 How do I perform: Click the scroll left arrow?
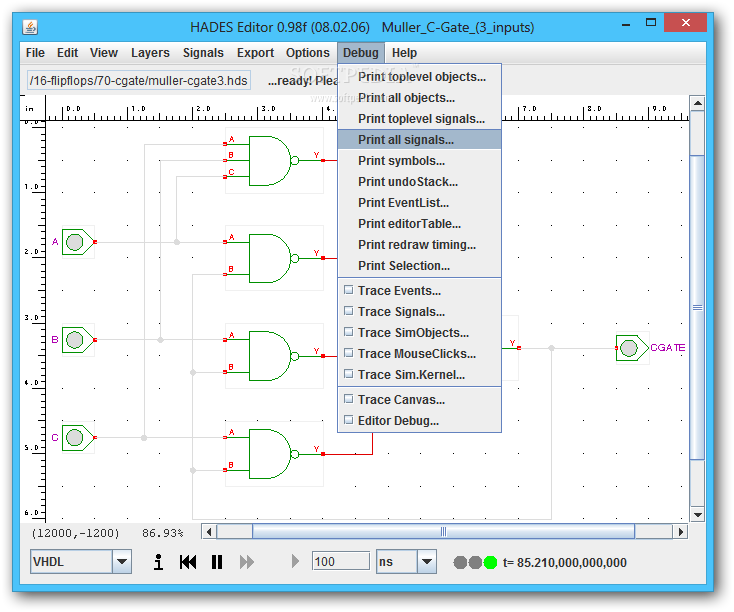coord(209,531)
